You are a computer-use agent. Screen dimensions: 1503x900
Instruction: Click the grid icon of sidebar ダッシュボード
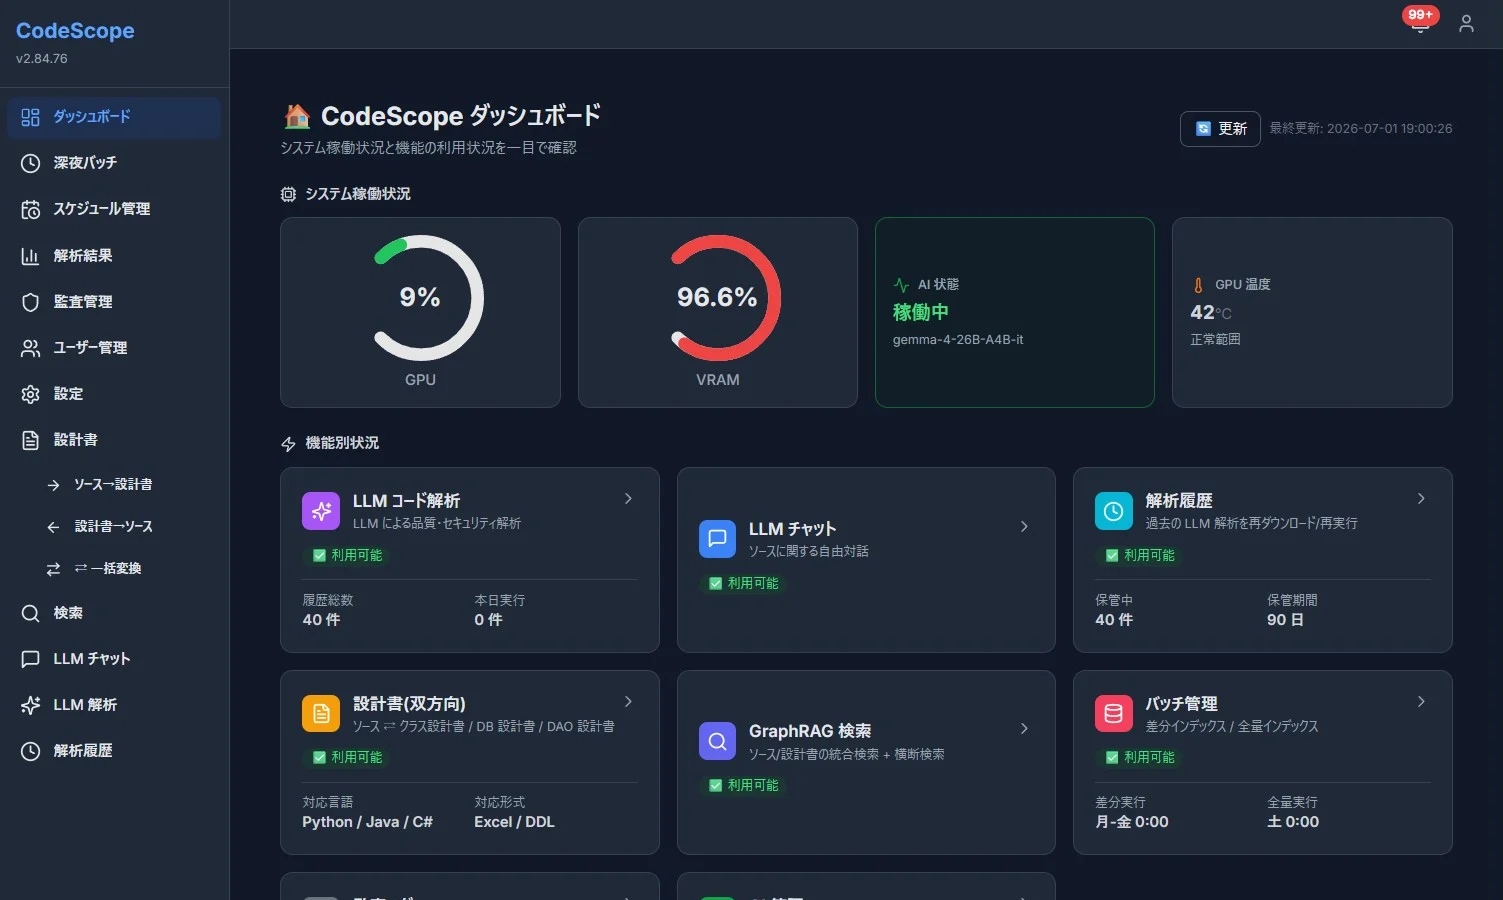(x=30, y=117)
